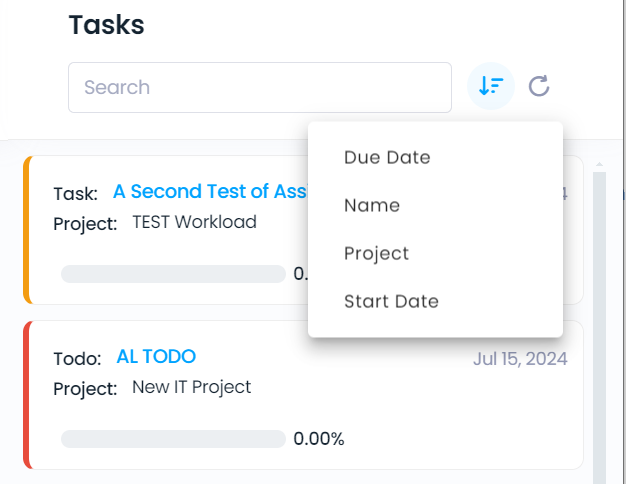
Task: Focus the Search tasks input field
Action: tap(260, 87)
